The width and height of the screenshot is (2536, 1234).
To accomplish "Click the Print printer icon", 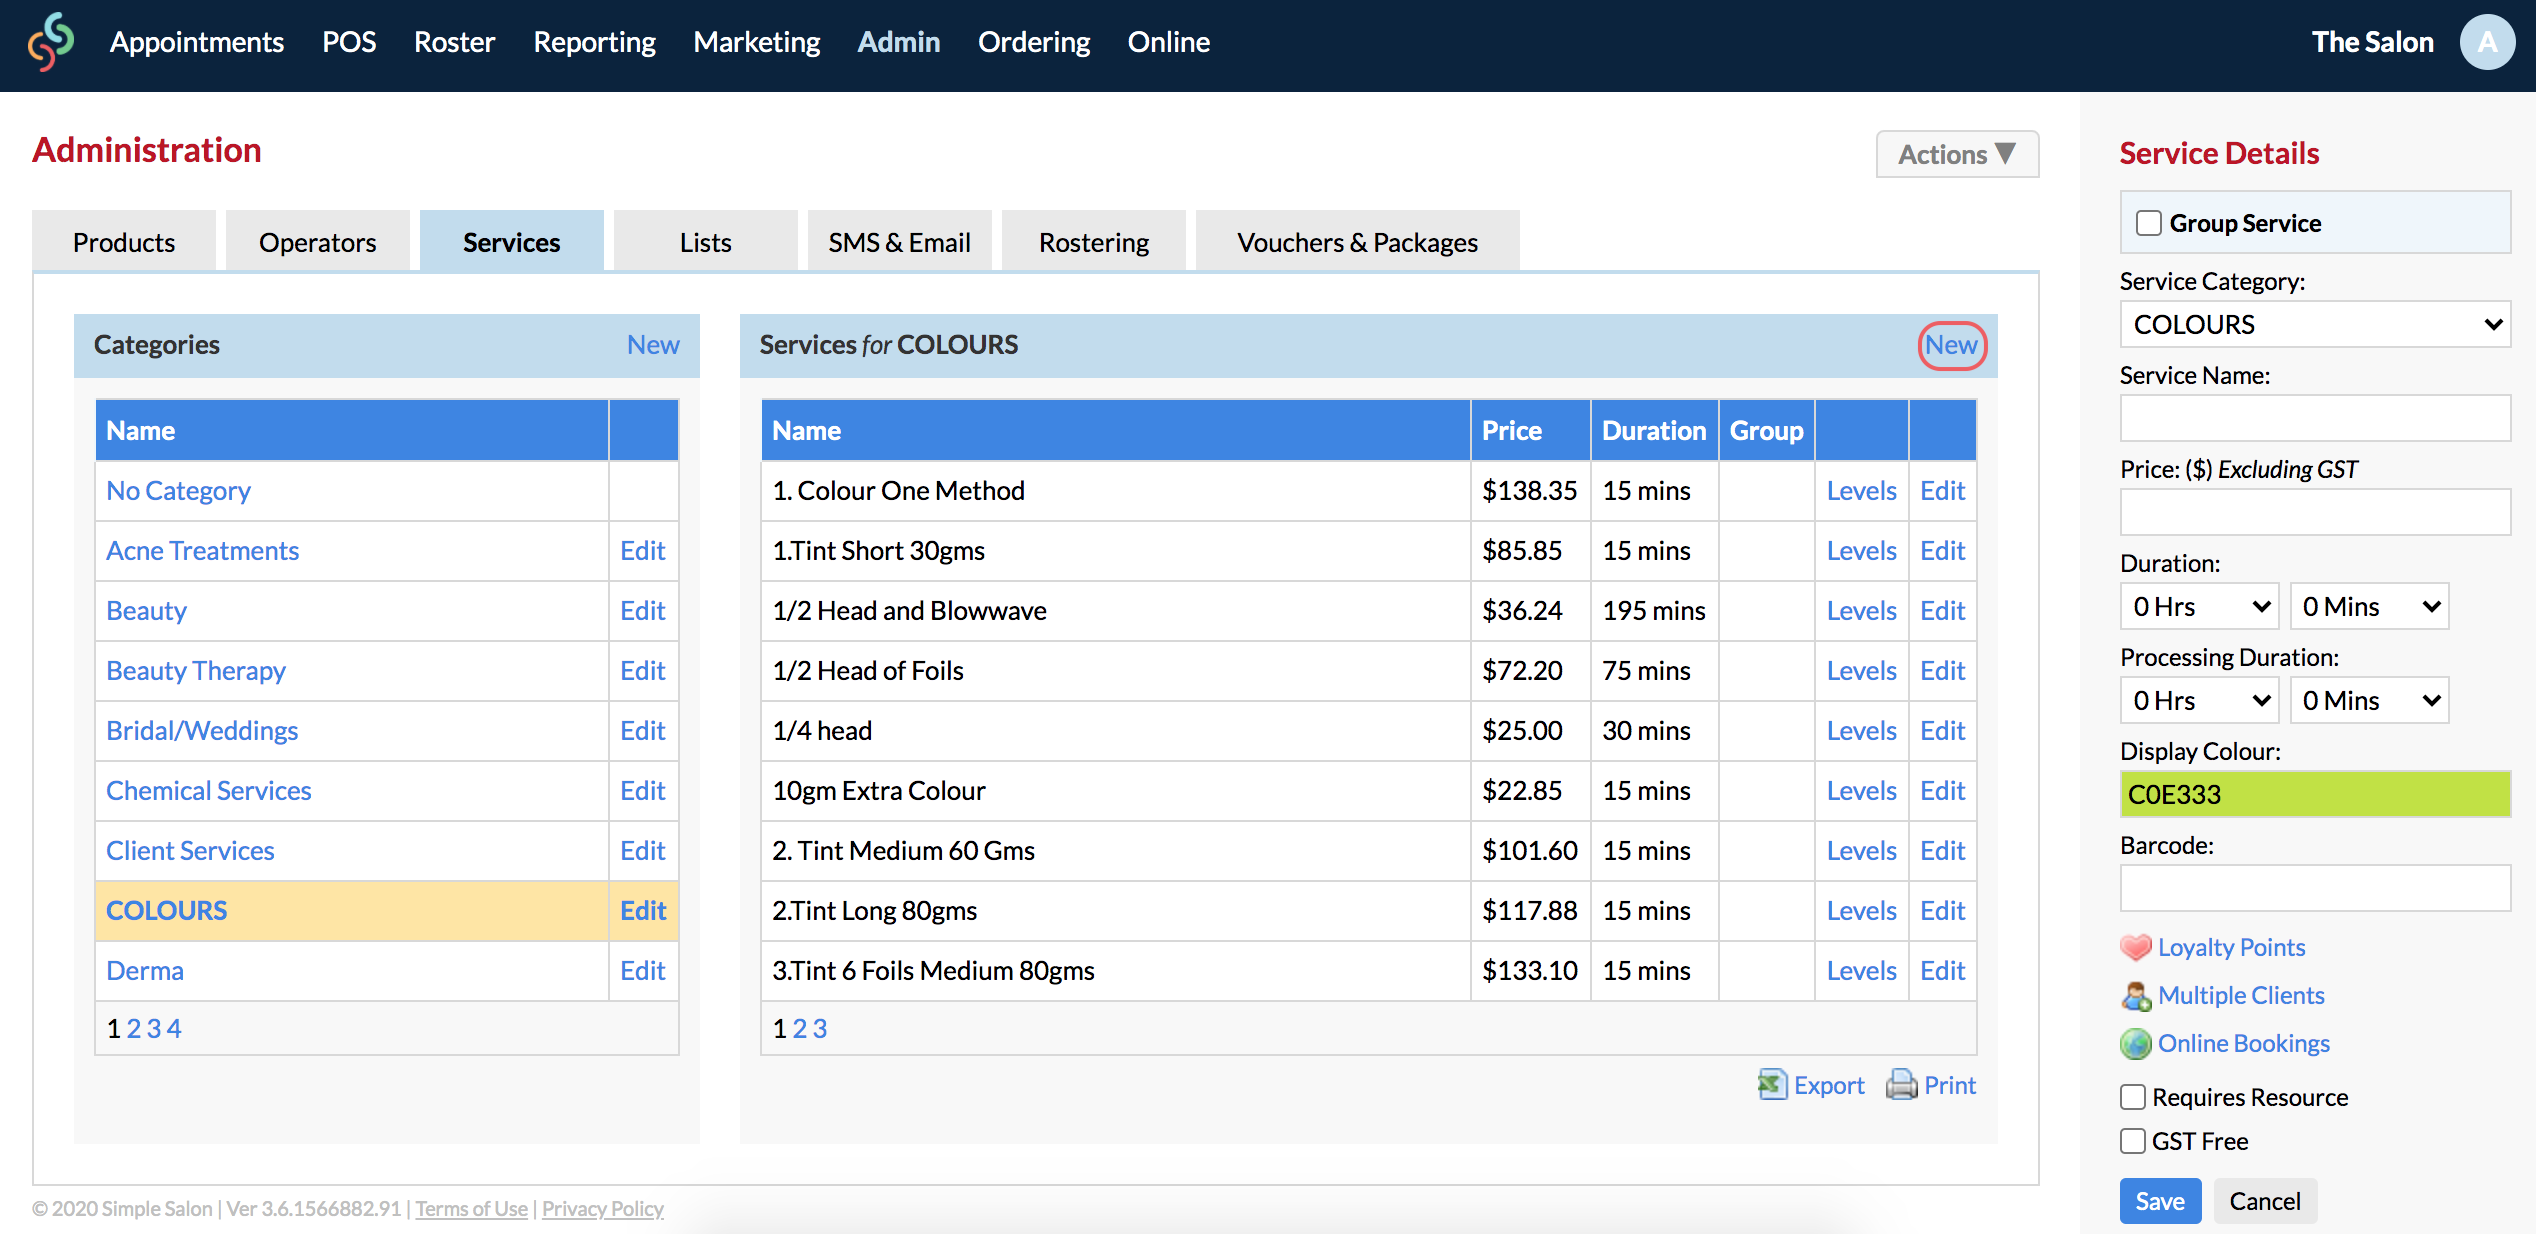I will pos(1901,1085).
